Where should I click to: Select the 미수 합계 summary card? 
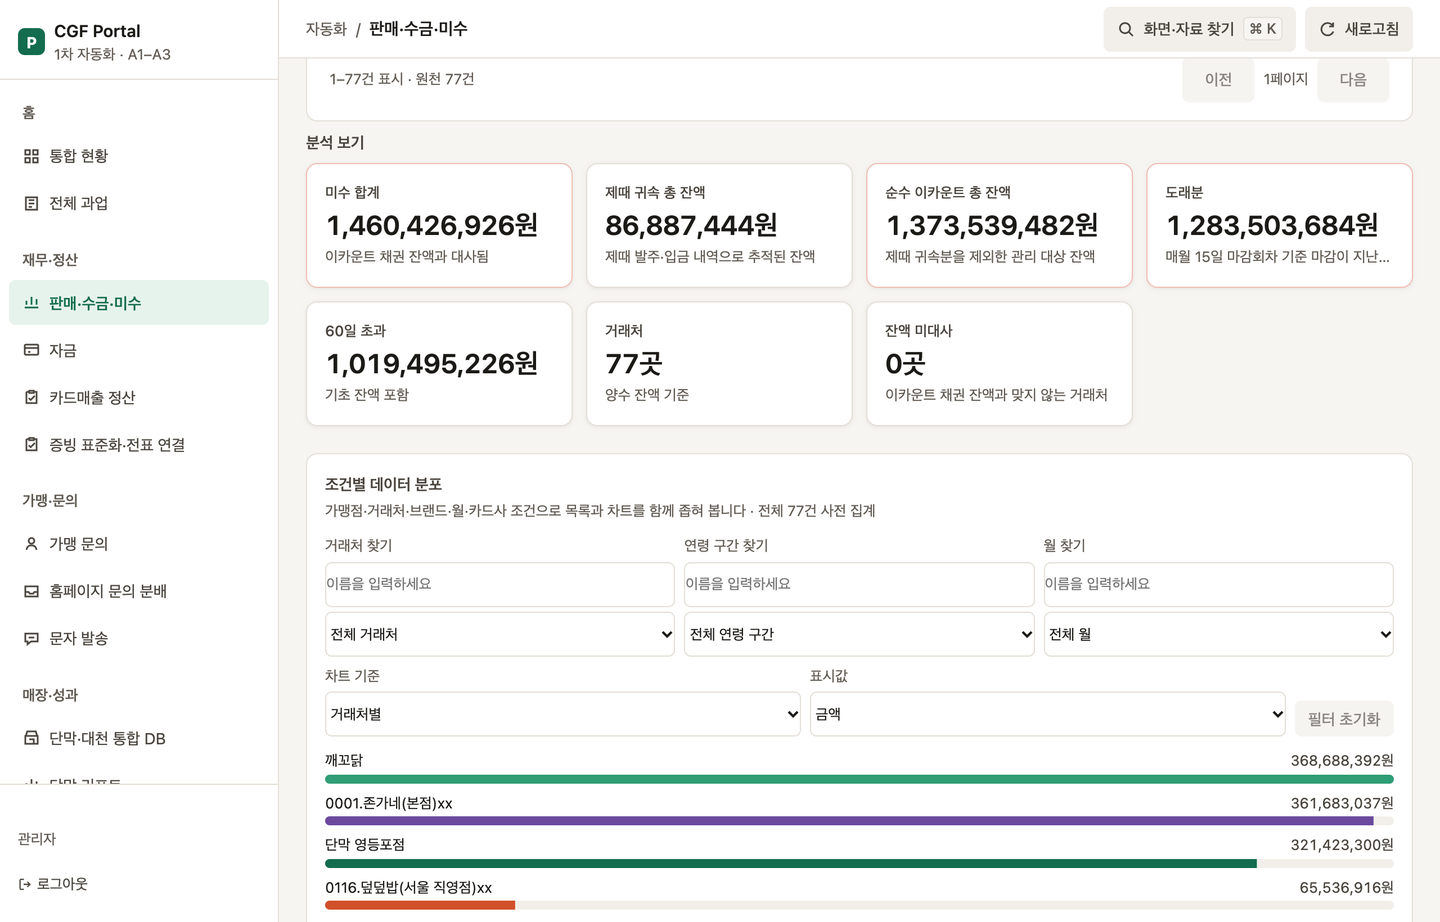(x=439, y=225)
